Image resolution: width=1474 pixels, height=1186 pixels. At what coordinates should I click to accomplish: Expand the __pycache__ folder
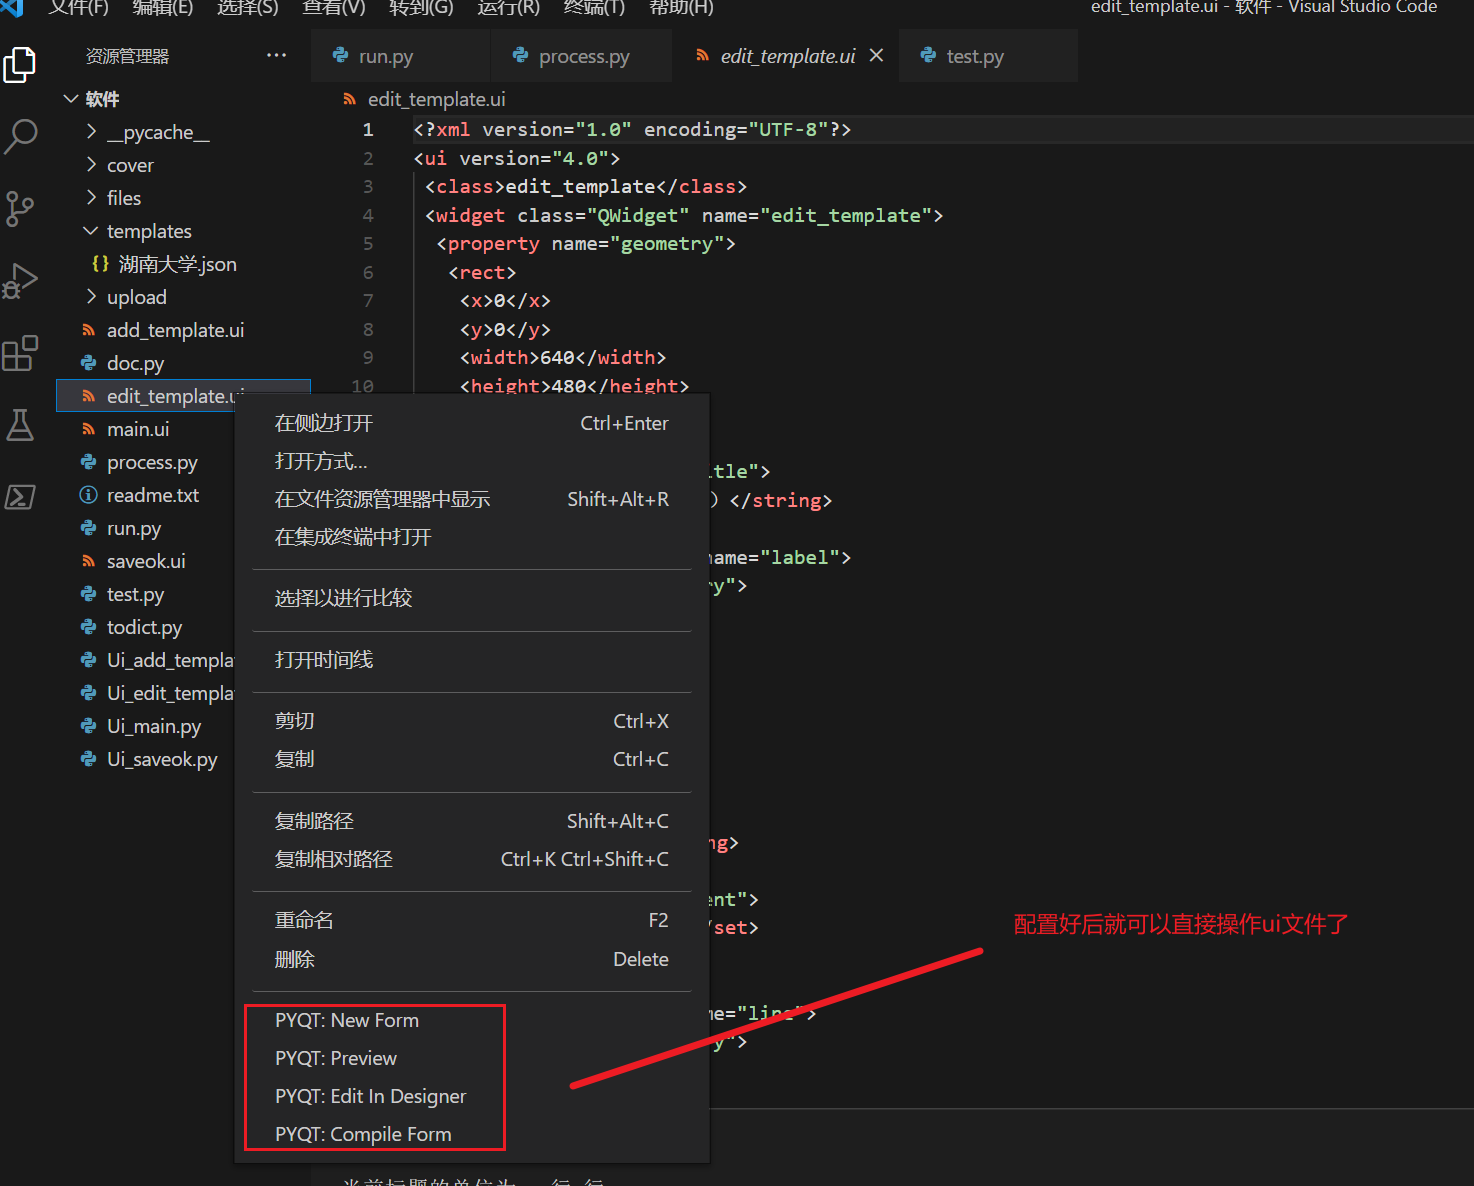[91, 132]
